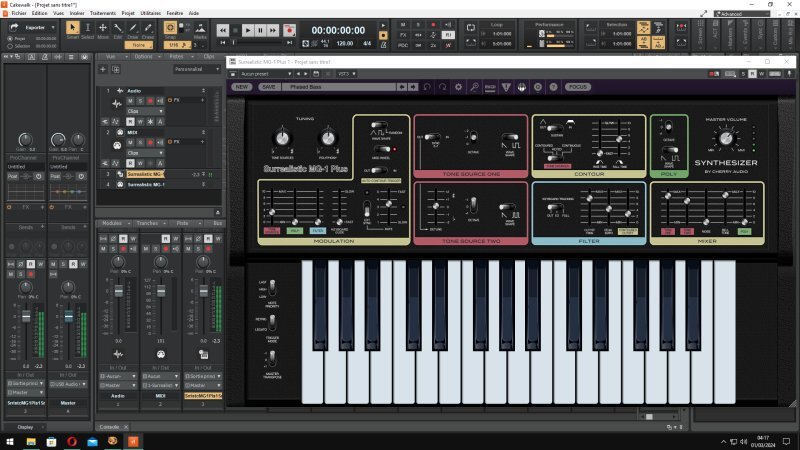Open synth settings gear icon
The image size is (800, 450).
[459, 87]
